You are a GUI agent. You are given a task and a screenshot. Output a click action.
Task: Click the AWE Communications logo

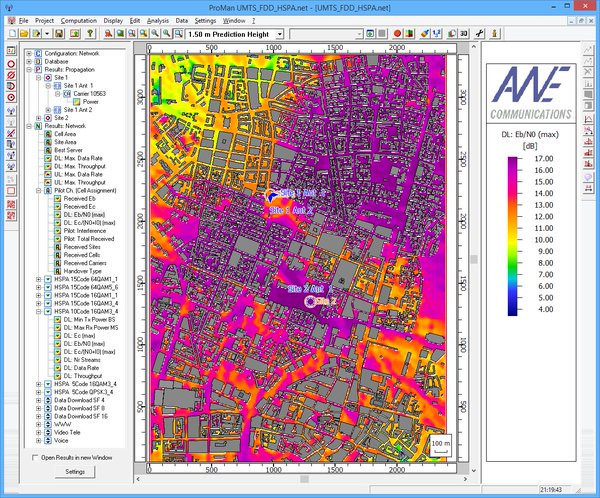click(531, 91)
